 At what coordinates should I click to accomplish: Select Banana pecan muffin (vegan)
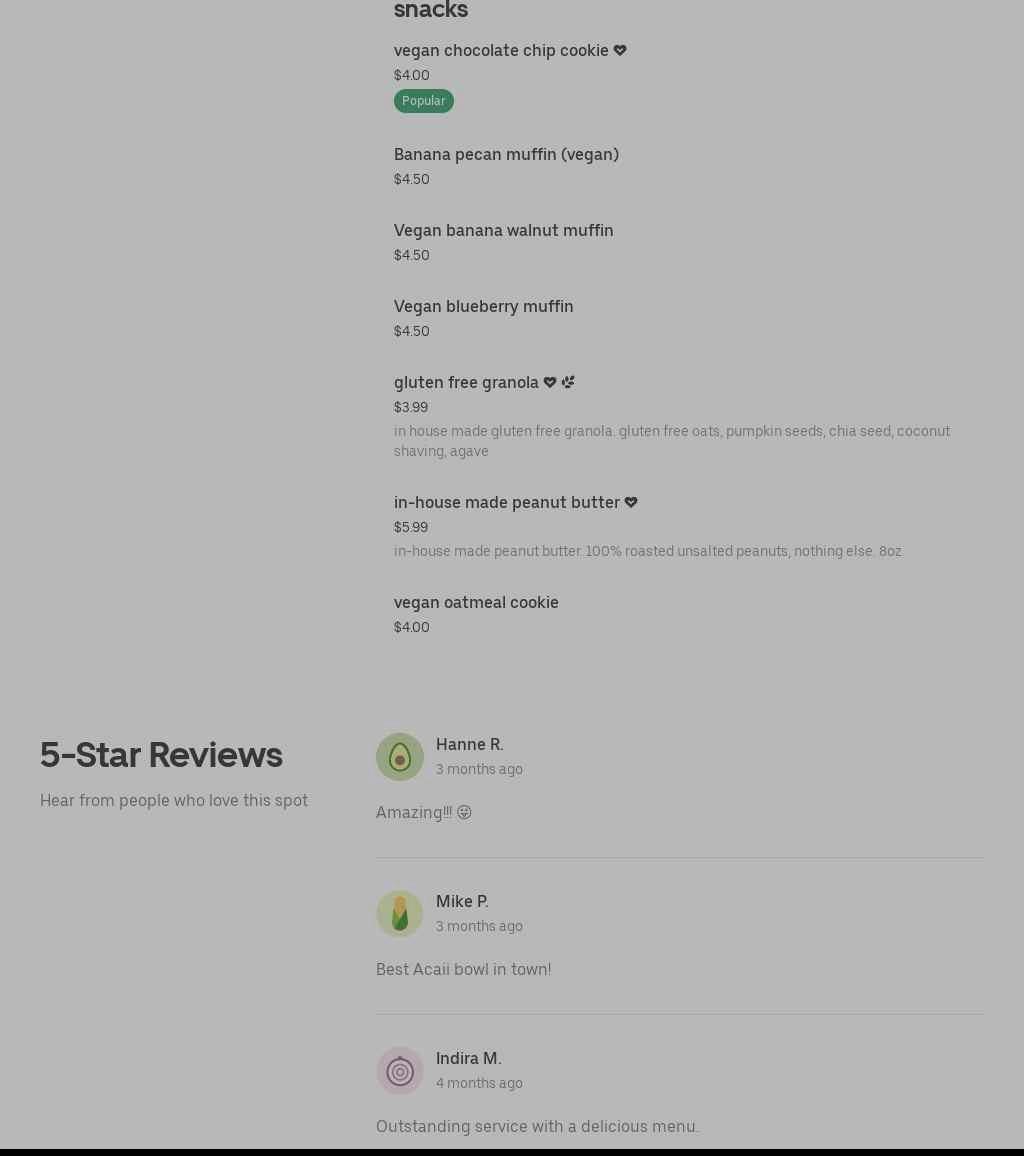click(x=506, y=154)
